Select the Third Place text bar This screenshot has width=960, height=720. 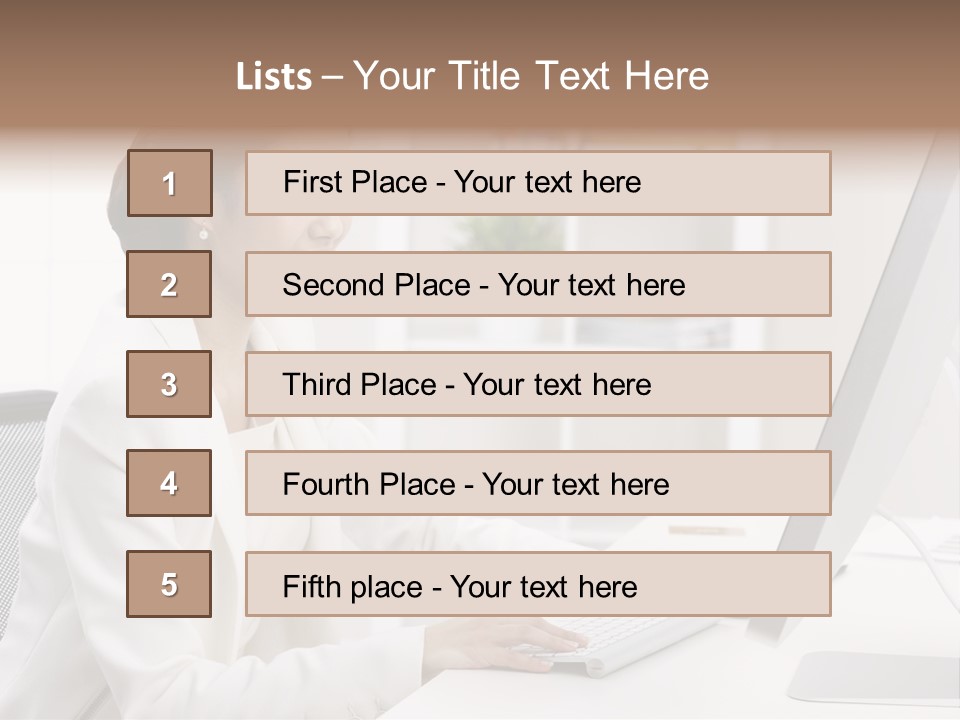click(538, 384)
